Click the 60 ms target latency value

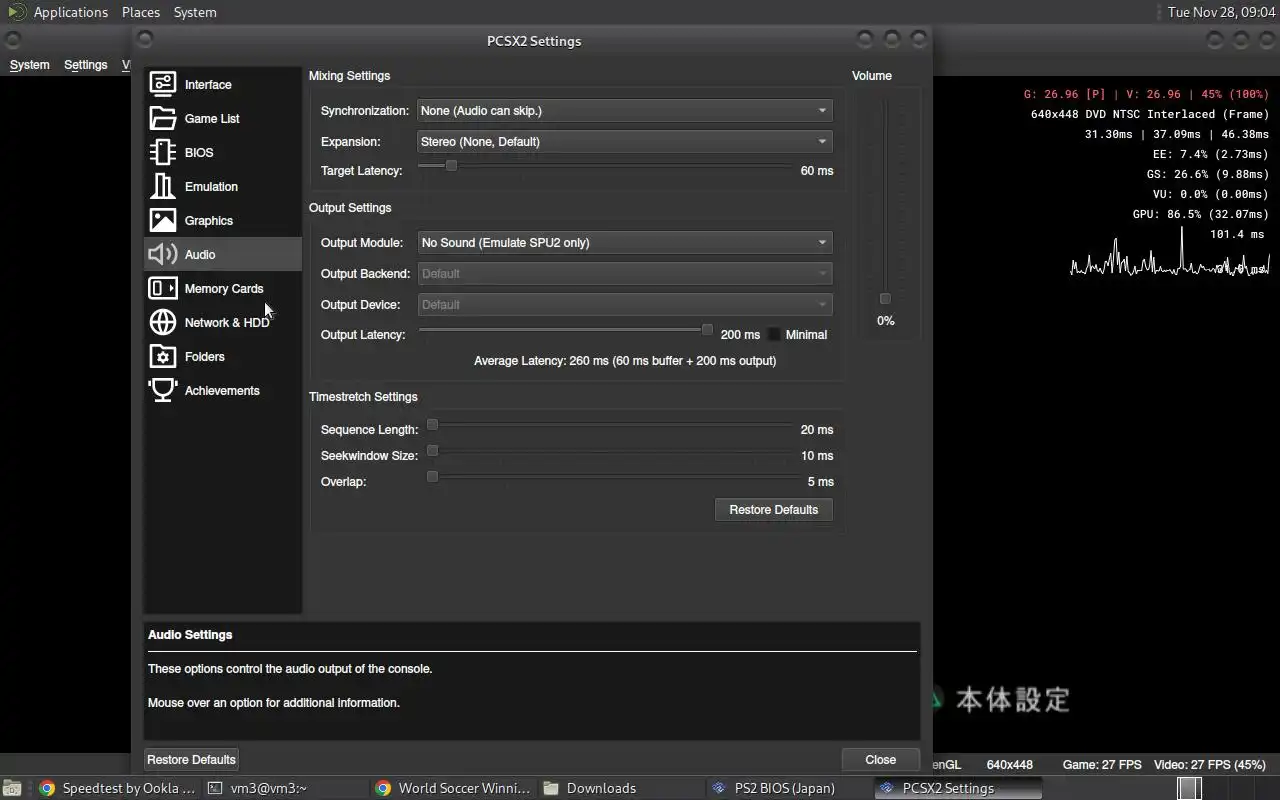[x=817, y=171]
